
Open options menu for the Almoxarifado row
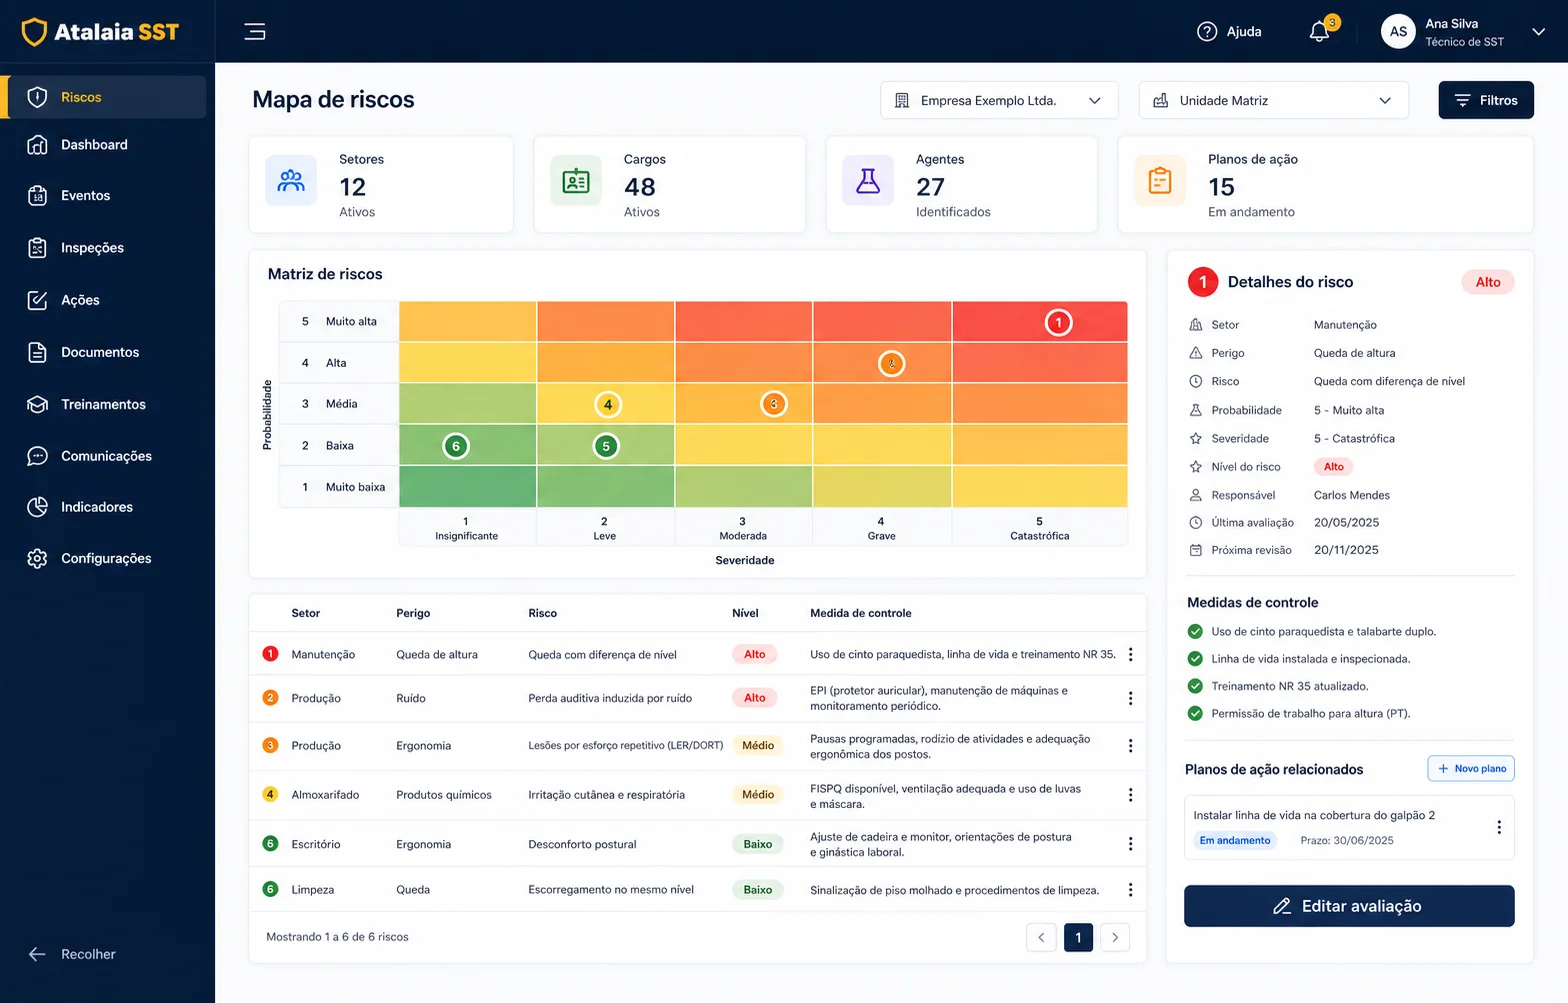pos(1131,795)
